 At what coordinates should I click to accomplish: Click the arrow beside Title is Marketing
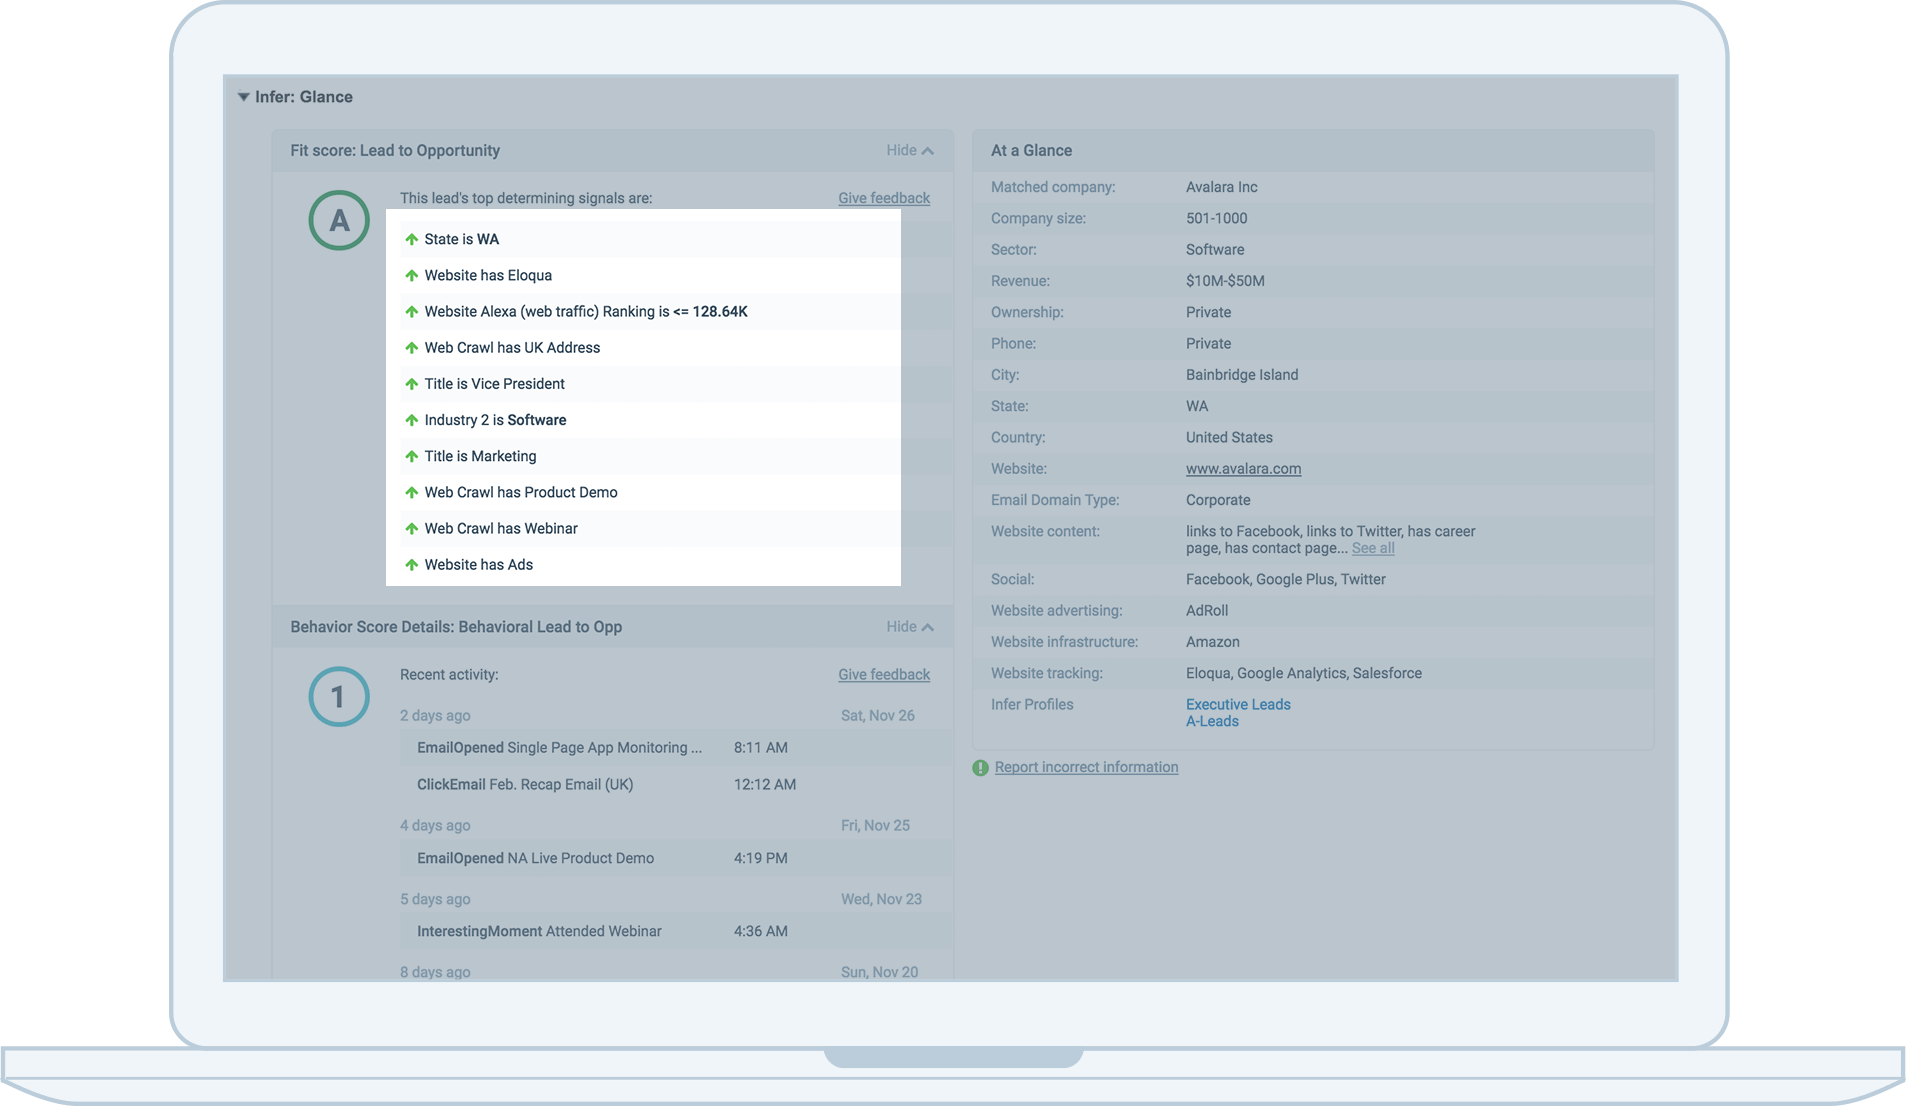coord(411,456)
